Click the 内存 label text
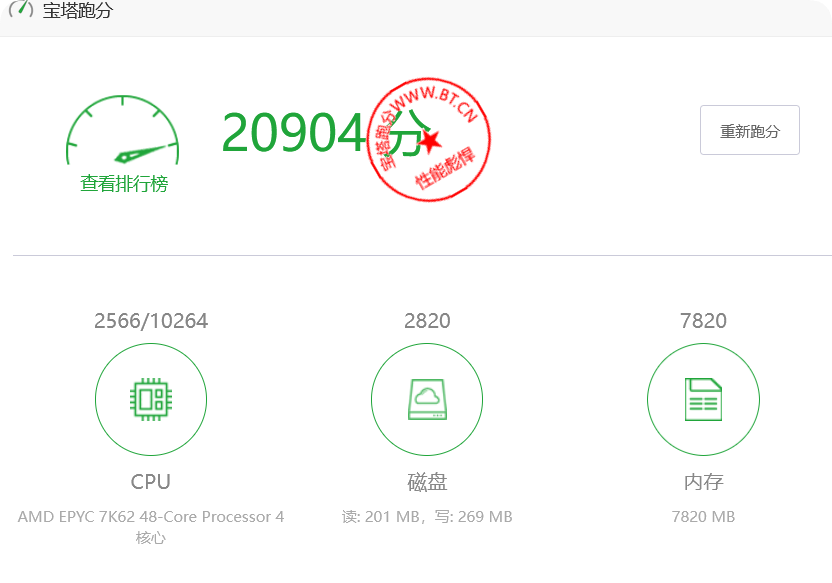This screenshot has height=583, width=832. tap(703, 482)
